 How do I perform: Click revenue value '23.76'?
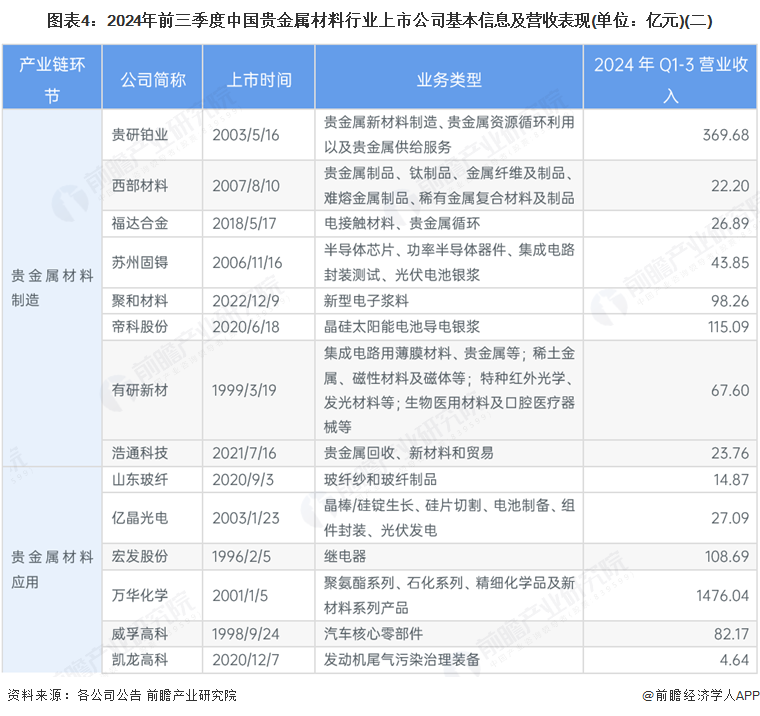click(730, 453)
